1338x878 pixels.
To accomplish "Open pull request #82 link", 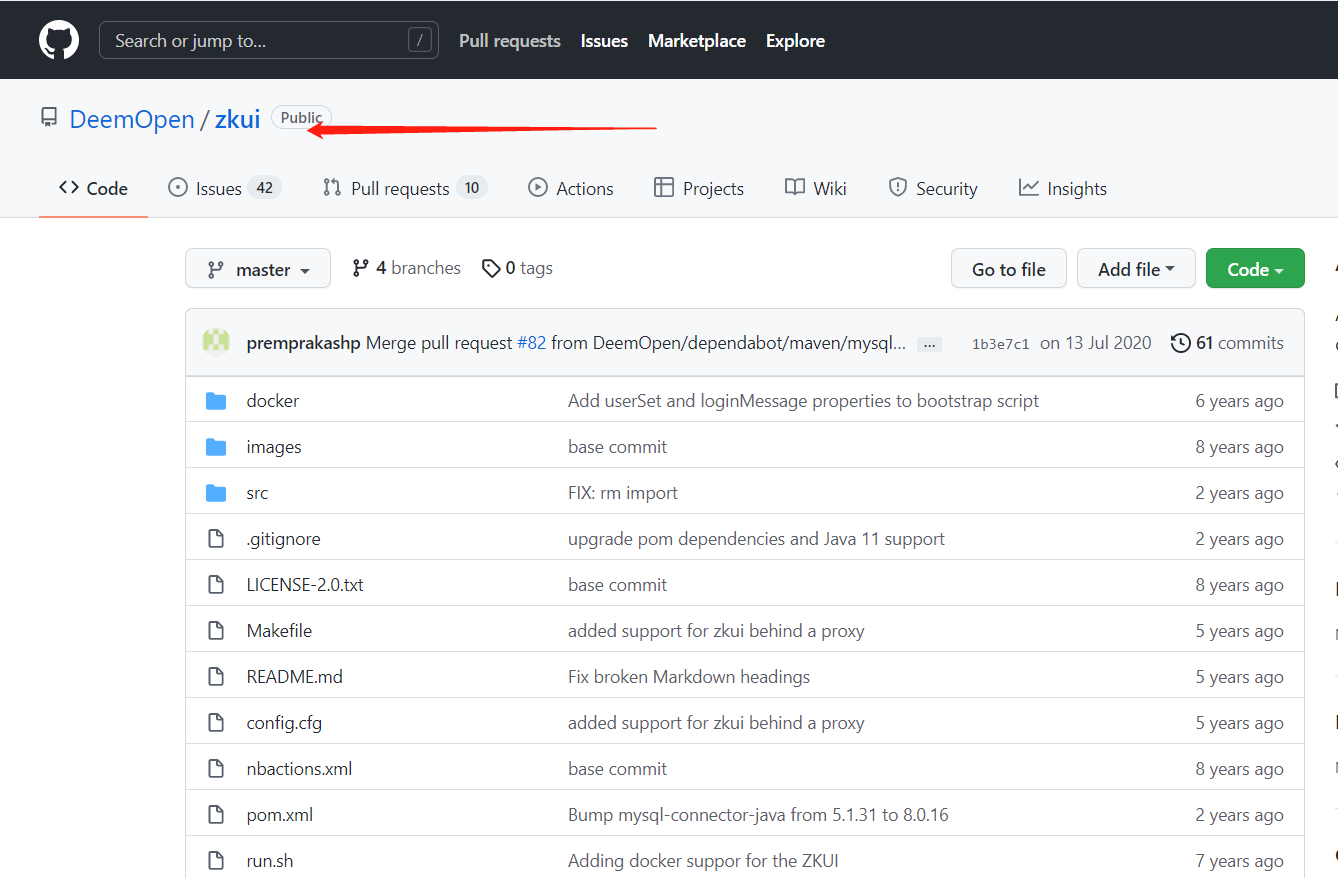I will tap(531, 343).
